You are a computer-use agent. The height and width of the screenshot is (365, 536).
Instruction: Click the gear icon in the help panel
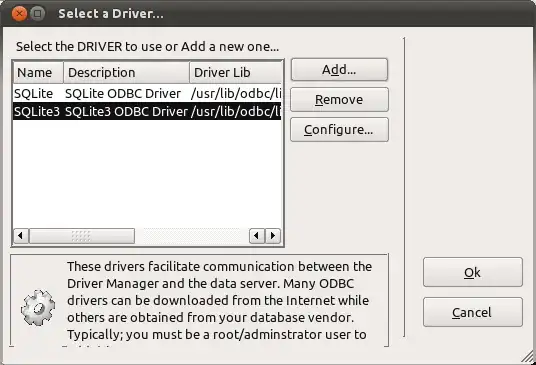38,308
